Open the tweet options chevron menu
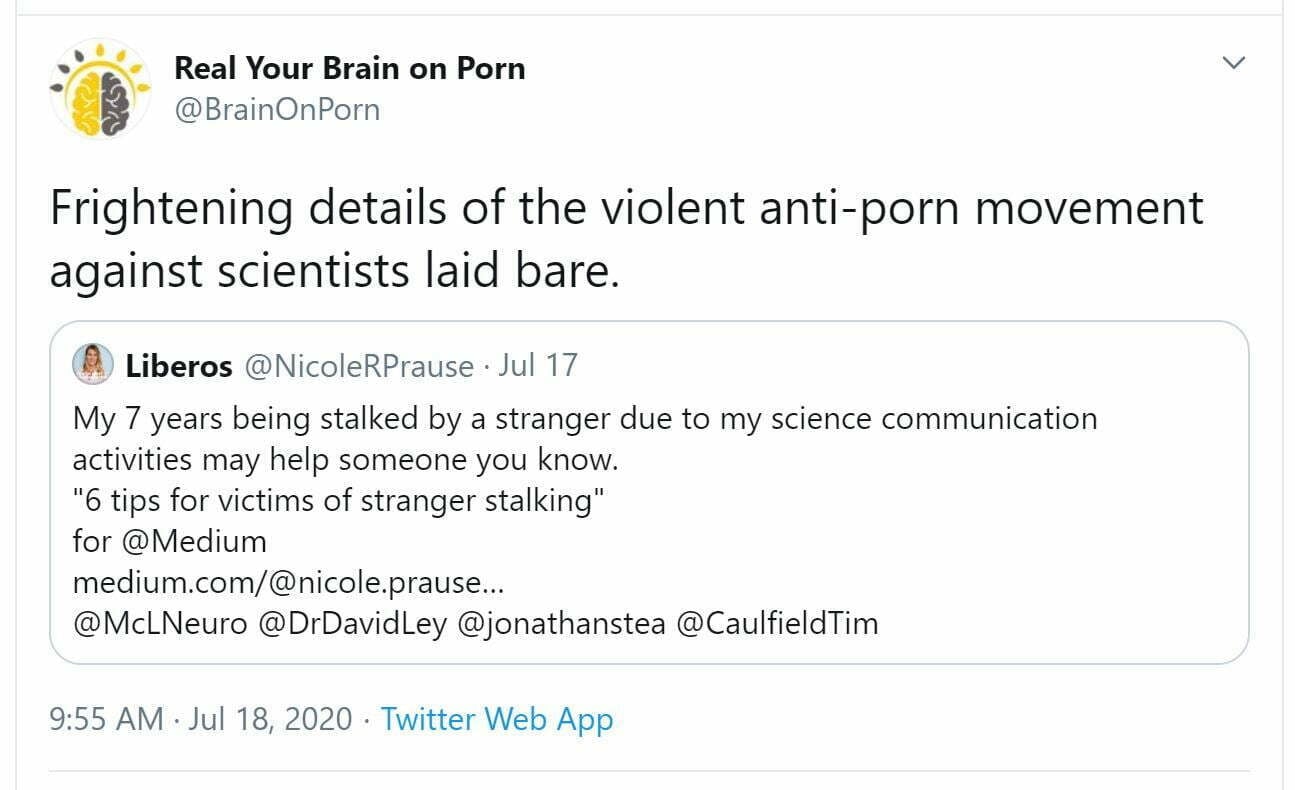Image resolution: width=1295 pixels, height=790 pixels. [1235, 63]
